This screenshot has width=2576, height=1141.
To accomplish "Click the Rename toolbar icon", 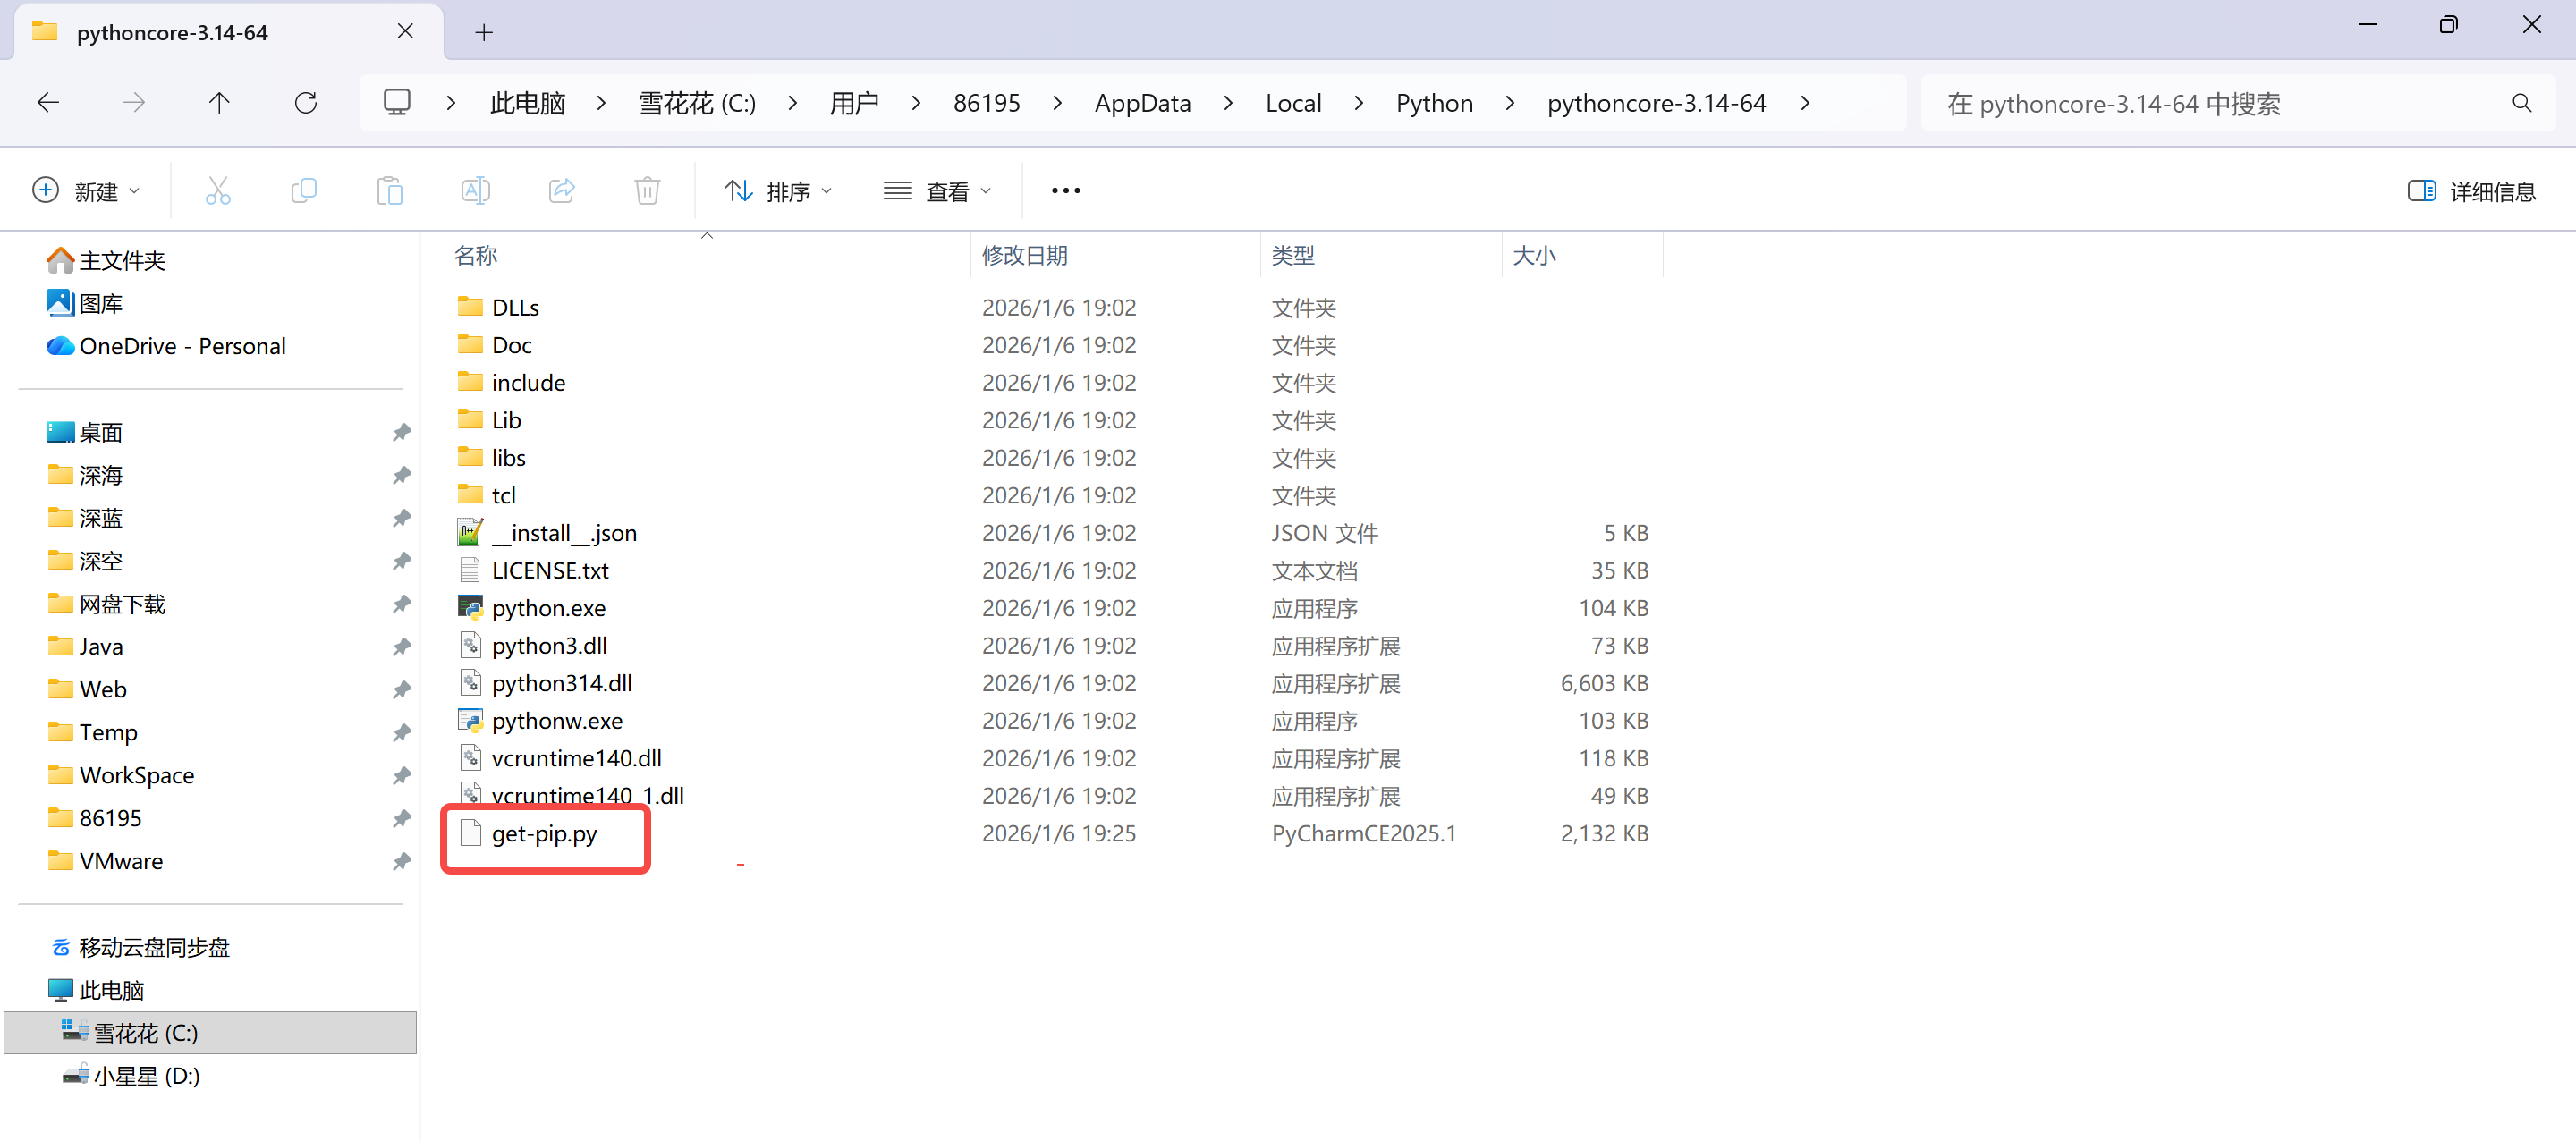I will [475, 190].
